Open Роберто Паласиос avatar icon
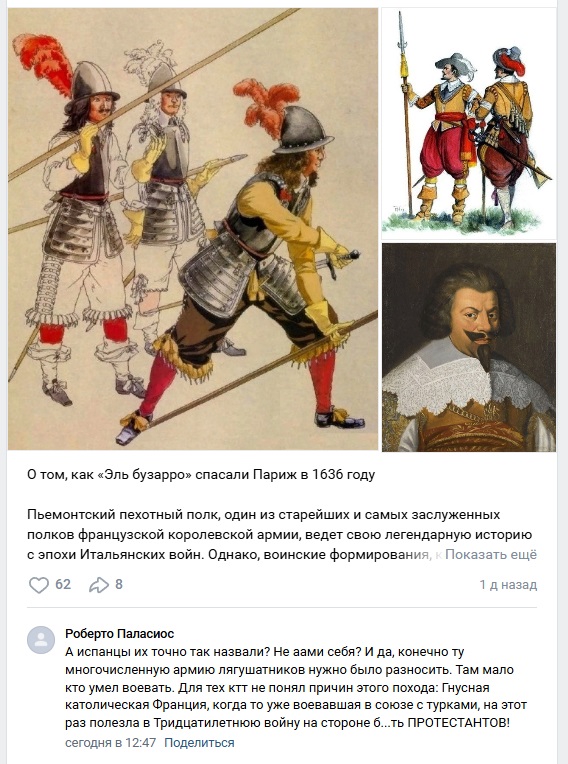The height and width of the screenshot is (764, 568). tap(41, 640)
